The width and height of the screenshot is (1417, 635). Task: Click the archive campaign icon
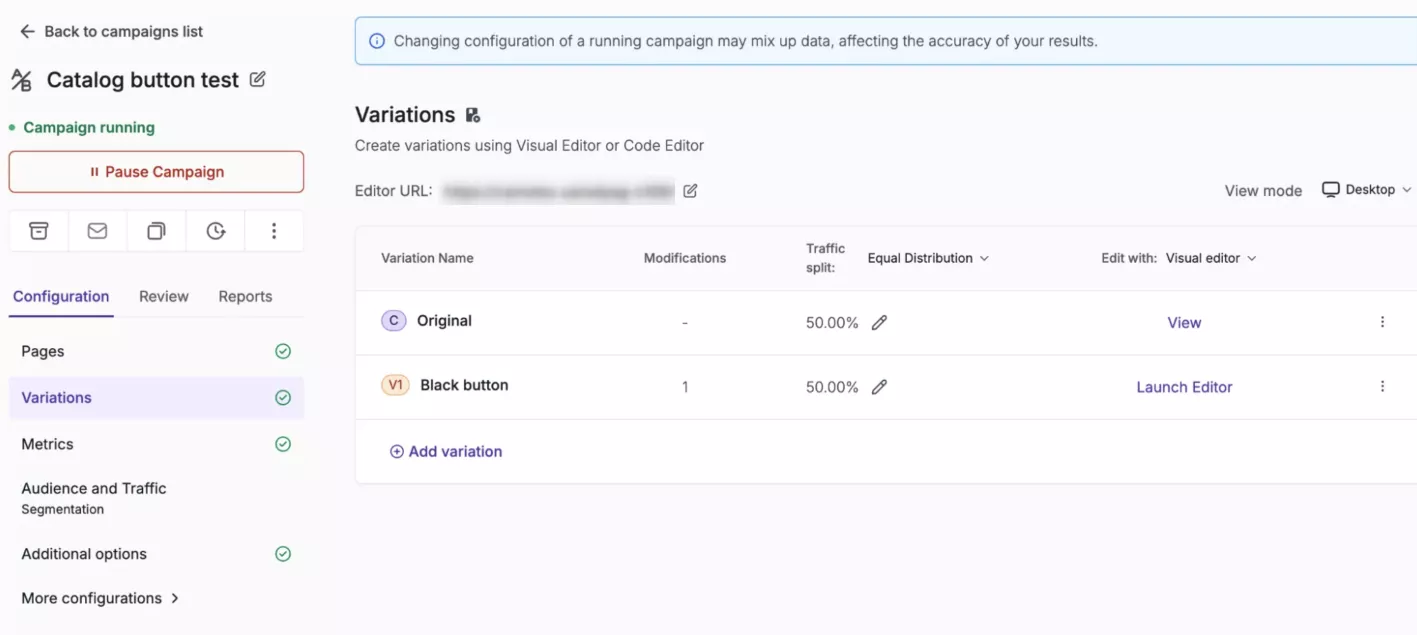[38, 231]
